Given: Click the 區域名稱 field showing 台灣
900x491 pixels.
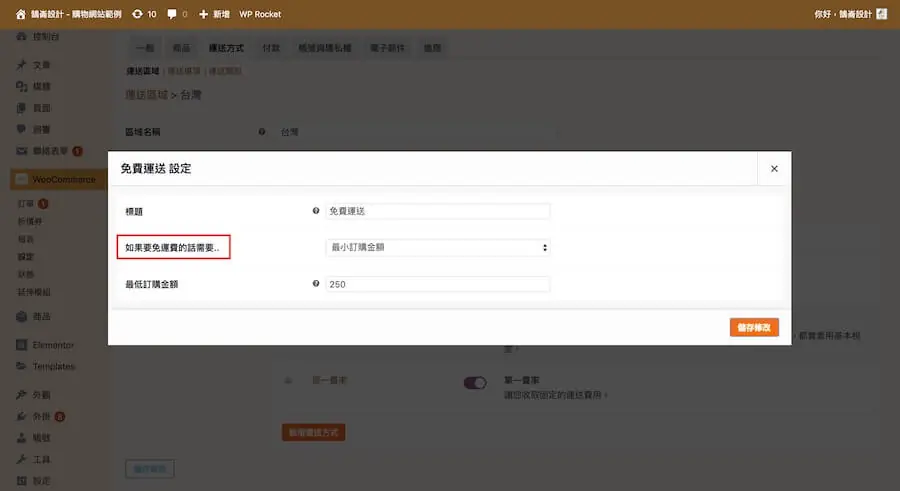Looking at the screenshot, I should click(x=416, y=132).
